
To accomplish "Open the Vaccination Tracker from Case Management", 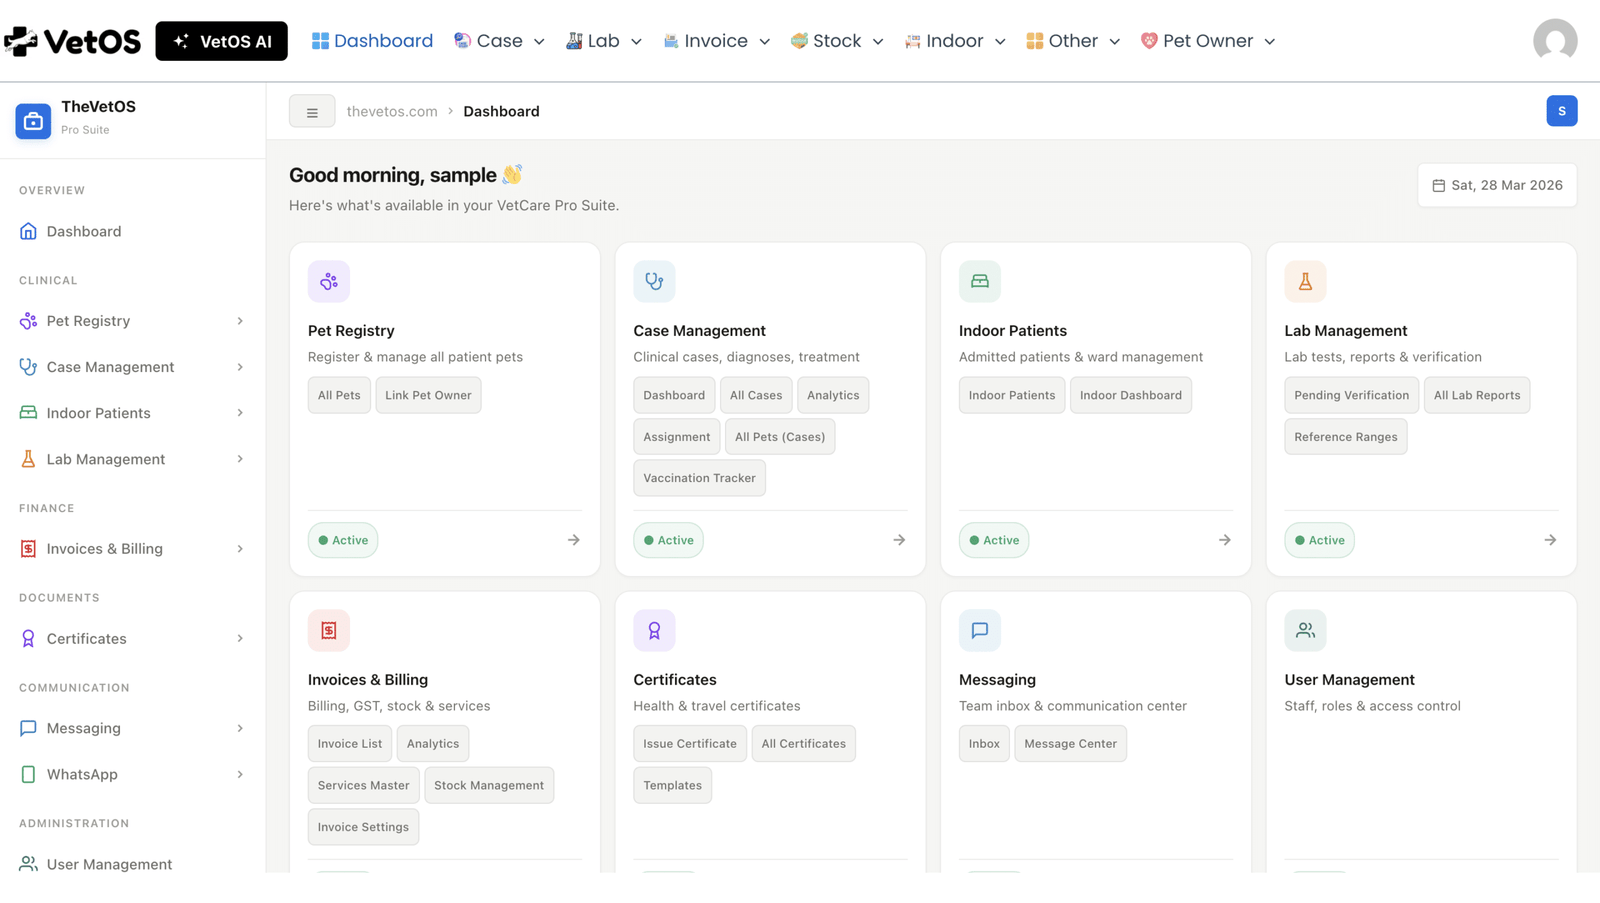I will tap(699, 477).
